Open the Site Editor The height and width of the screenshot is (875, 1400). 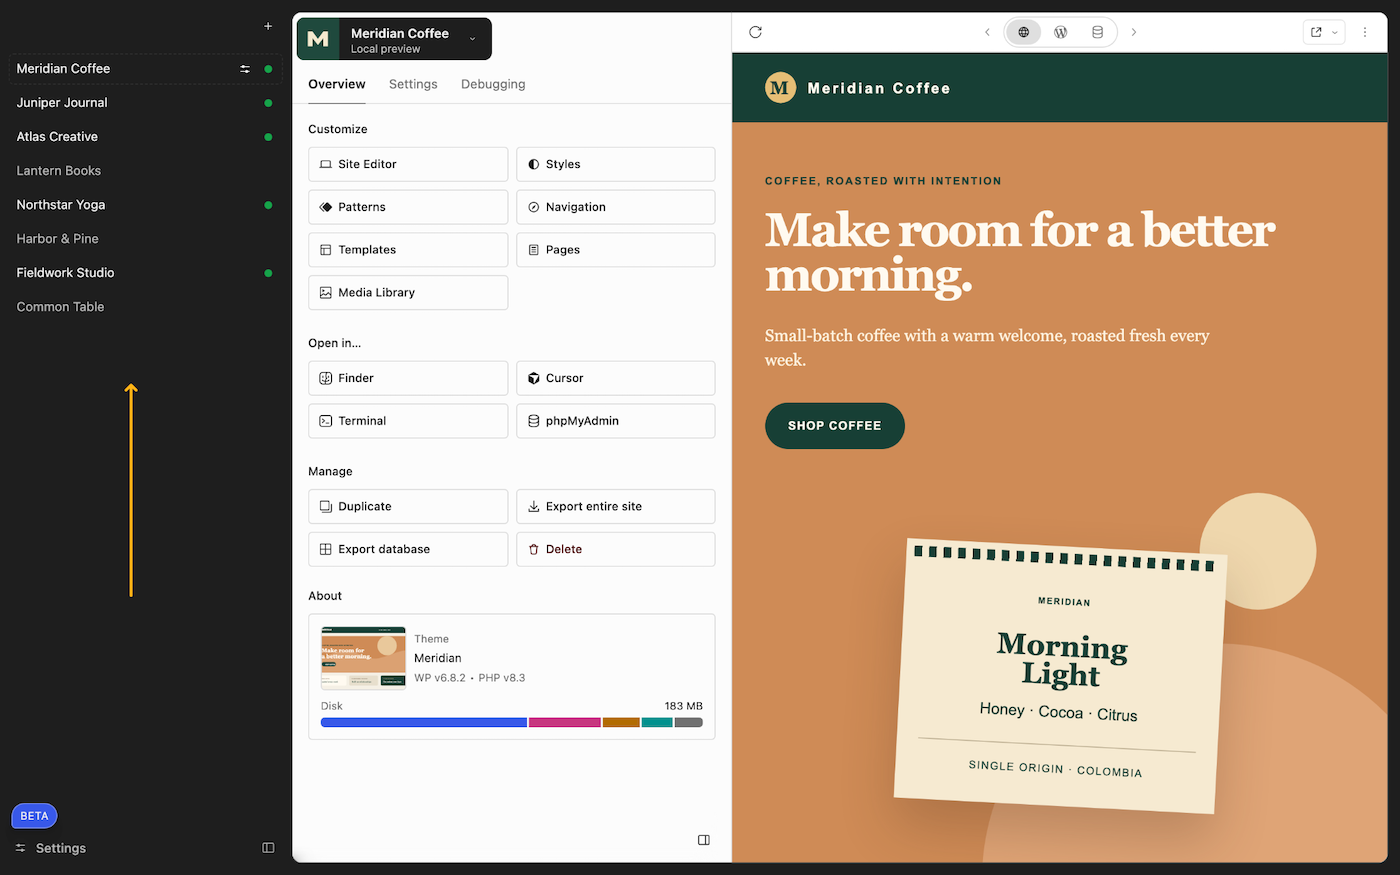tap(408, 164)
